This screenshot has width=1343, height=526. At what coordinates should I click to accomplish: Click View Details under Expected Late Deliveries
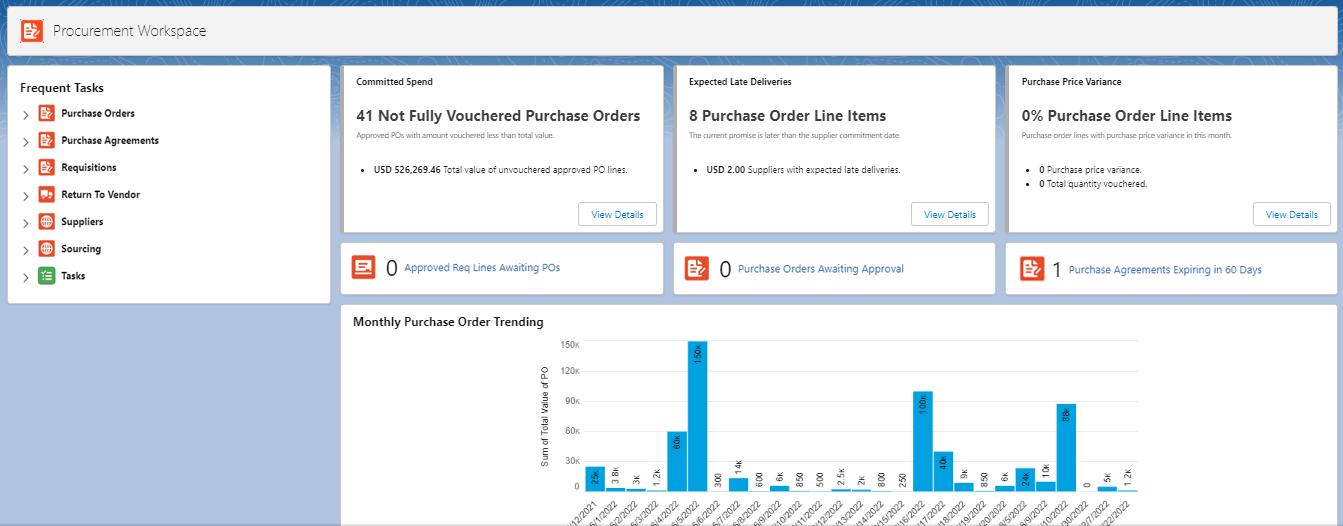[949, 214]
